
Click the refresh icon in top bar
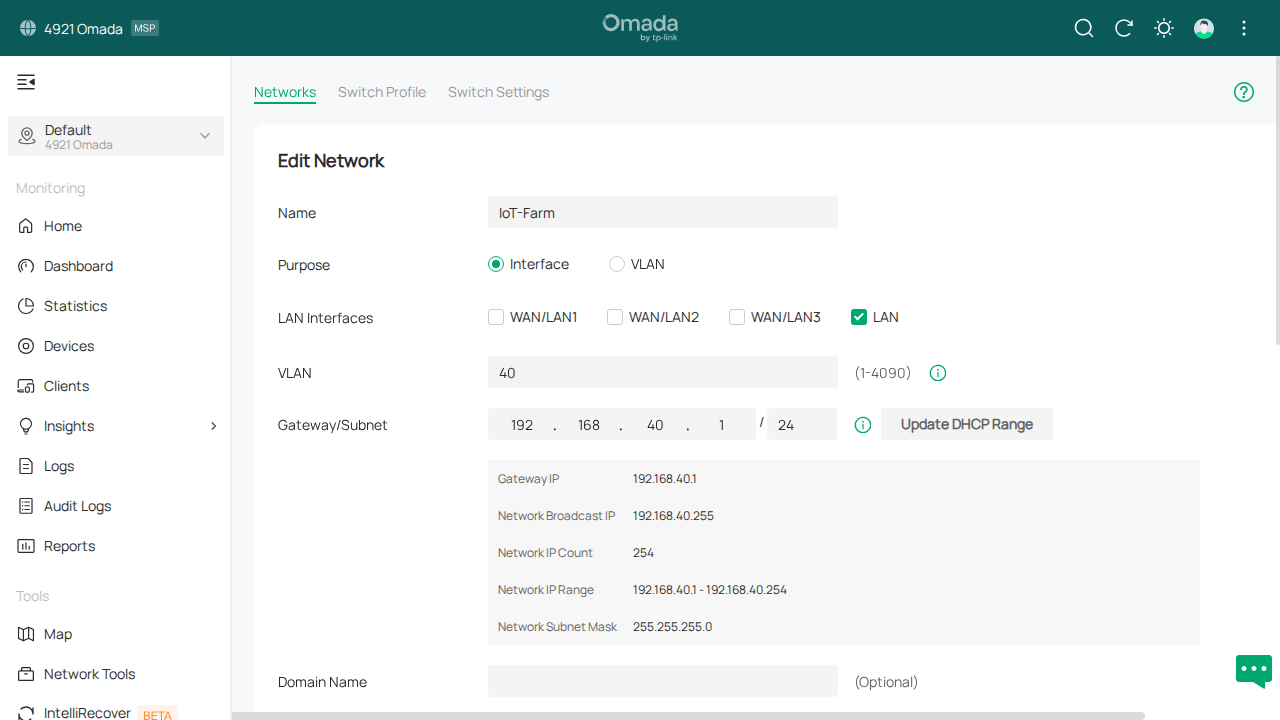1123,28
